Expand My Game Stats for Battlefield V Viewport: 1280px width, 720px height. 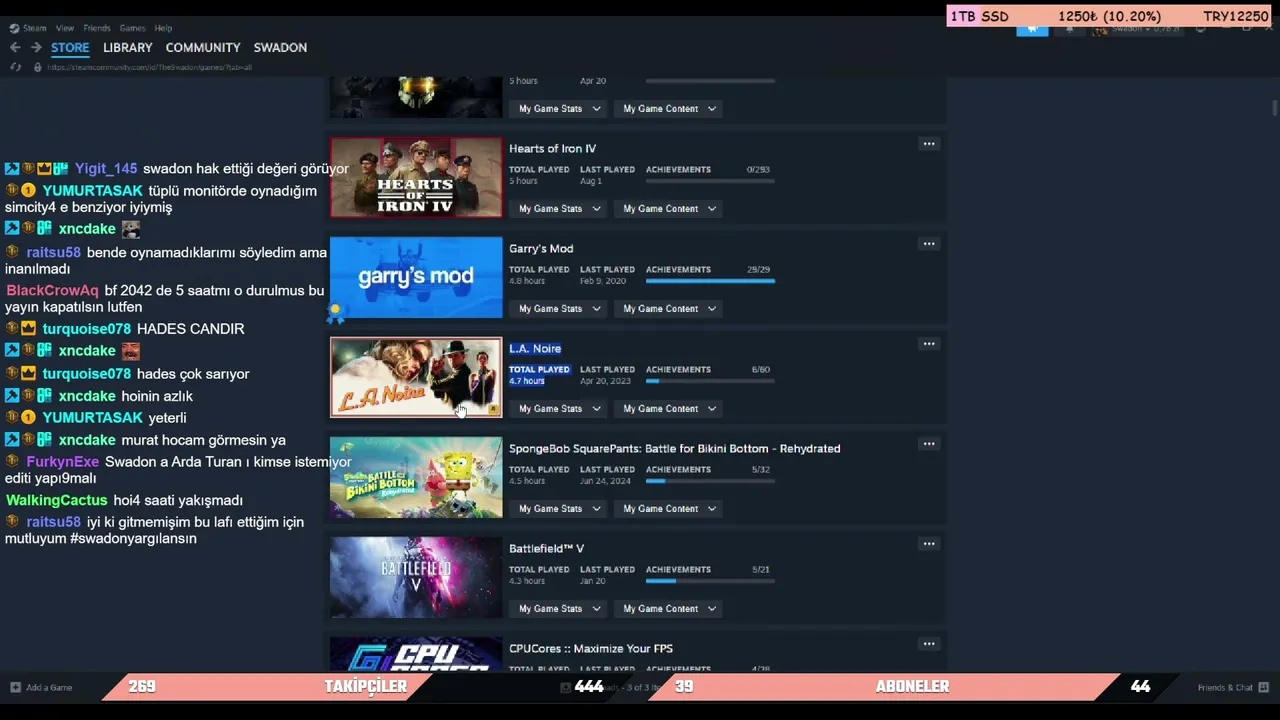click(x=559, y=609)
